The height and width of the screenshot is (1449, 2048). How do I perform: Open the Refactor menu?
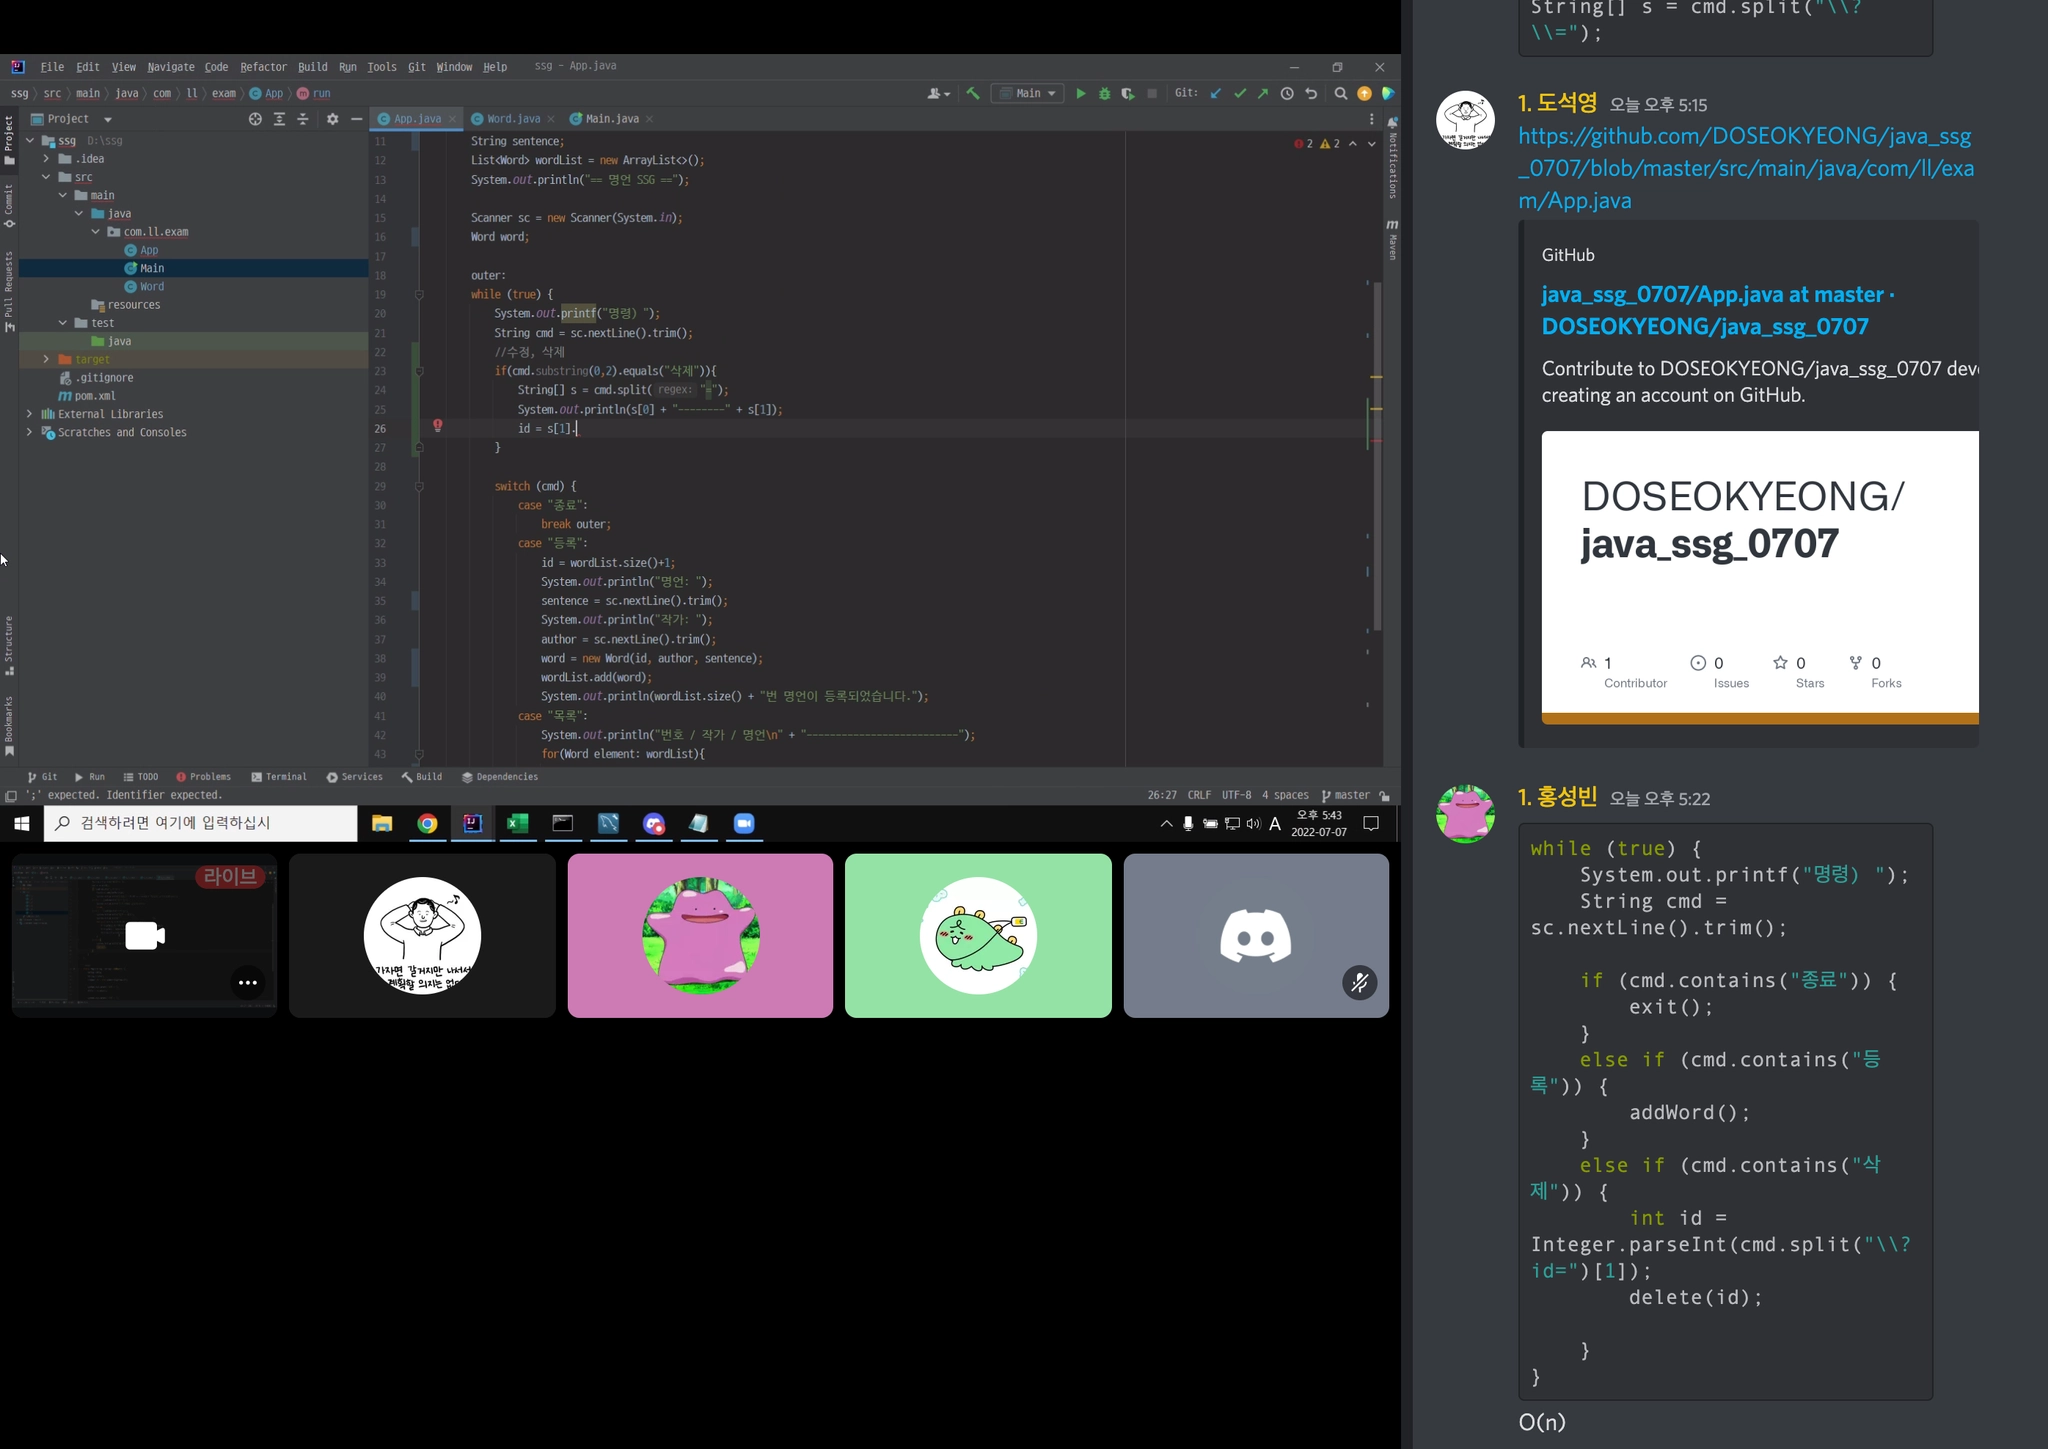click(263, 67)
